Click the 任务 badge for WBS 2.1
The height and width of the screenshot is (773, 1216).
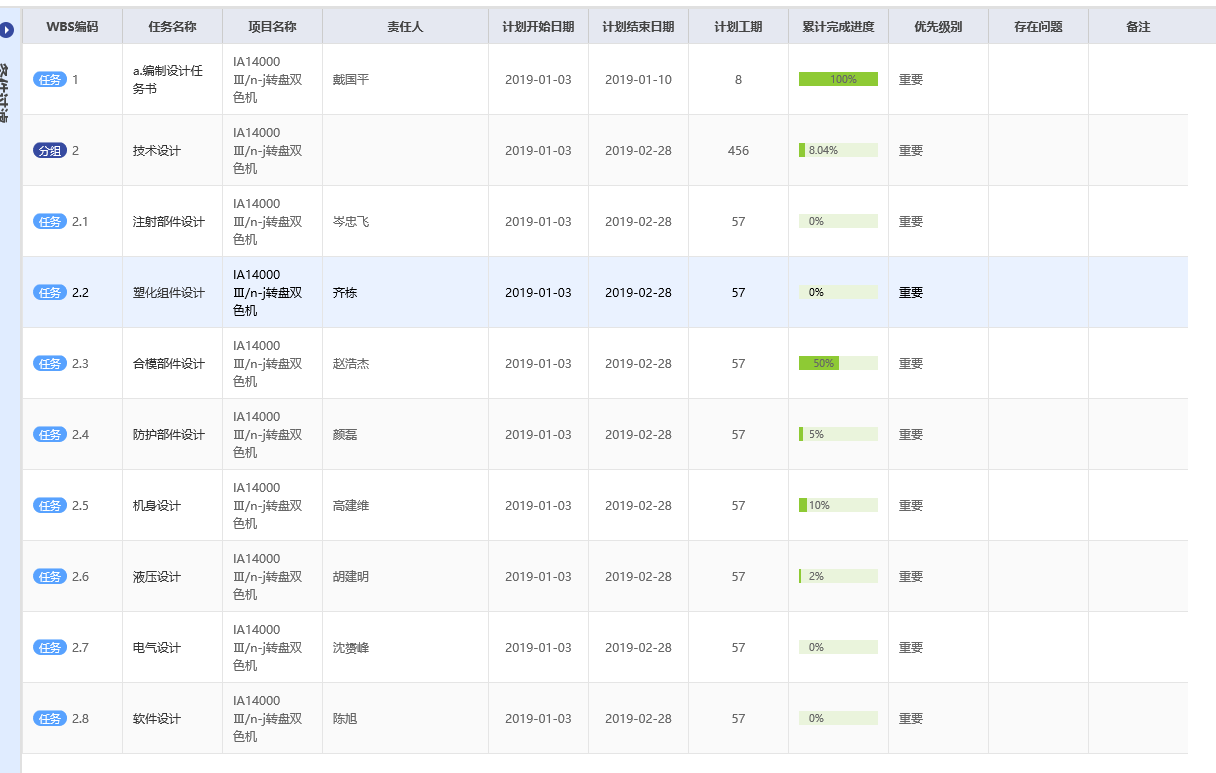pos(49,221)
